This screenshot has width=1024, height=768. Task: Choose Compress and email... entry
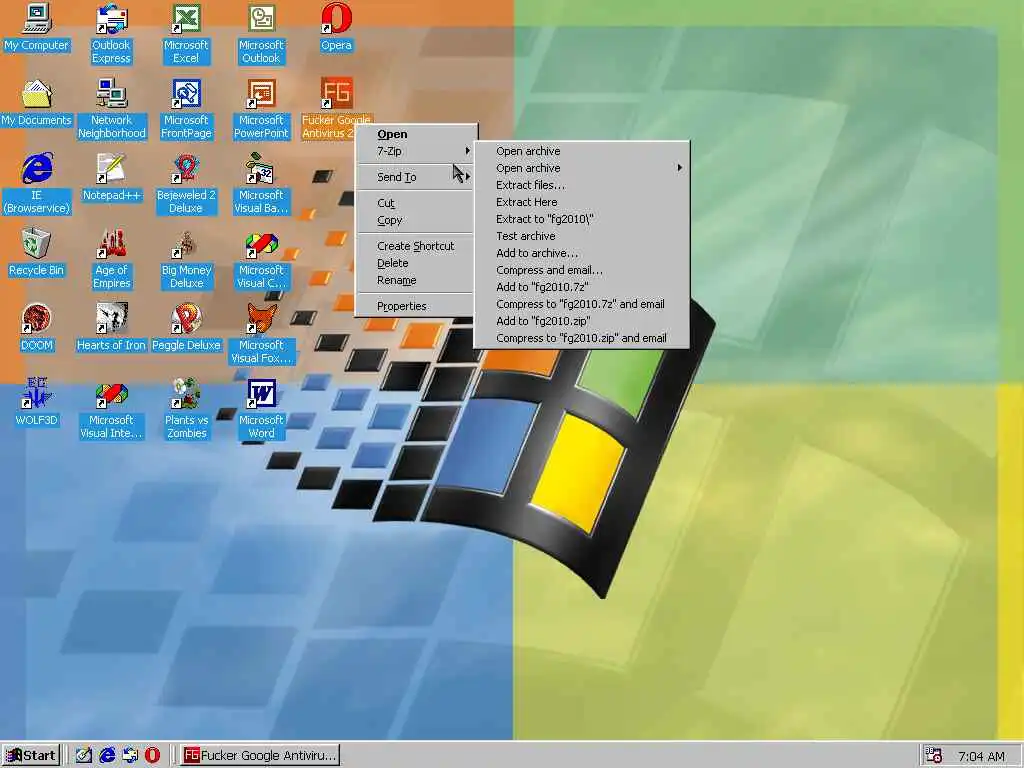[x=582, y=270]
